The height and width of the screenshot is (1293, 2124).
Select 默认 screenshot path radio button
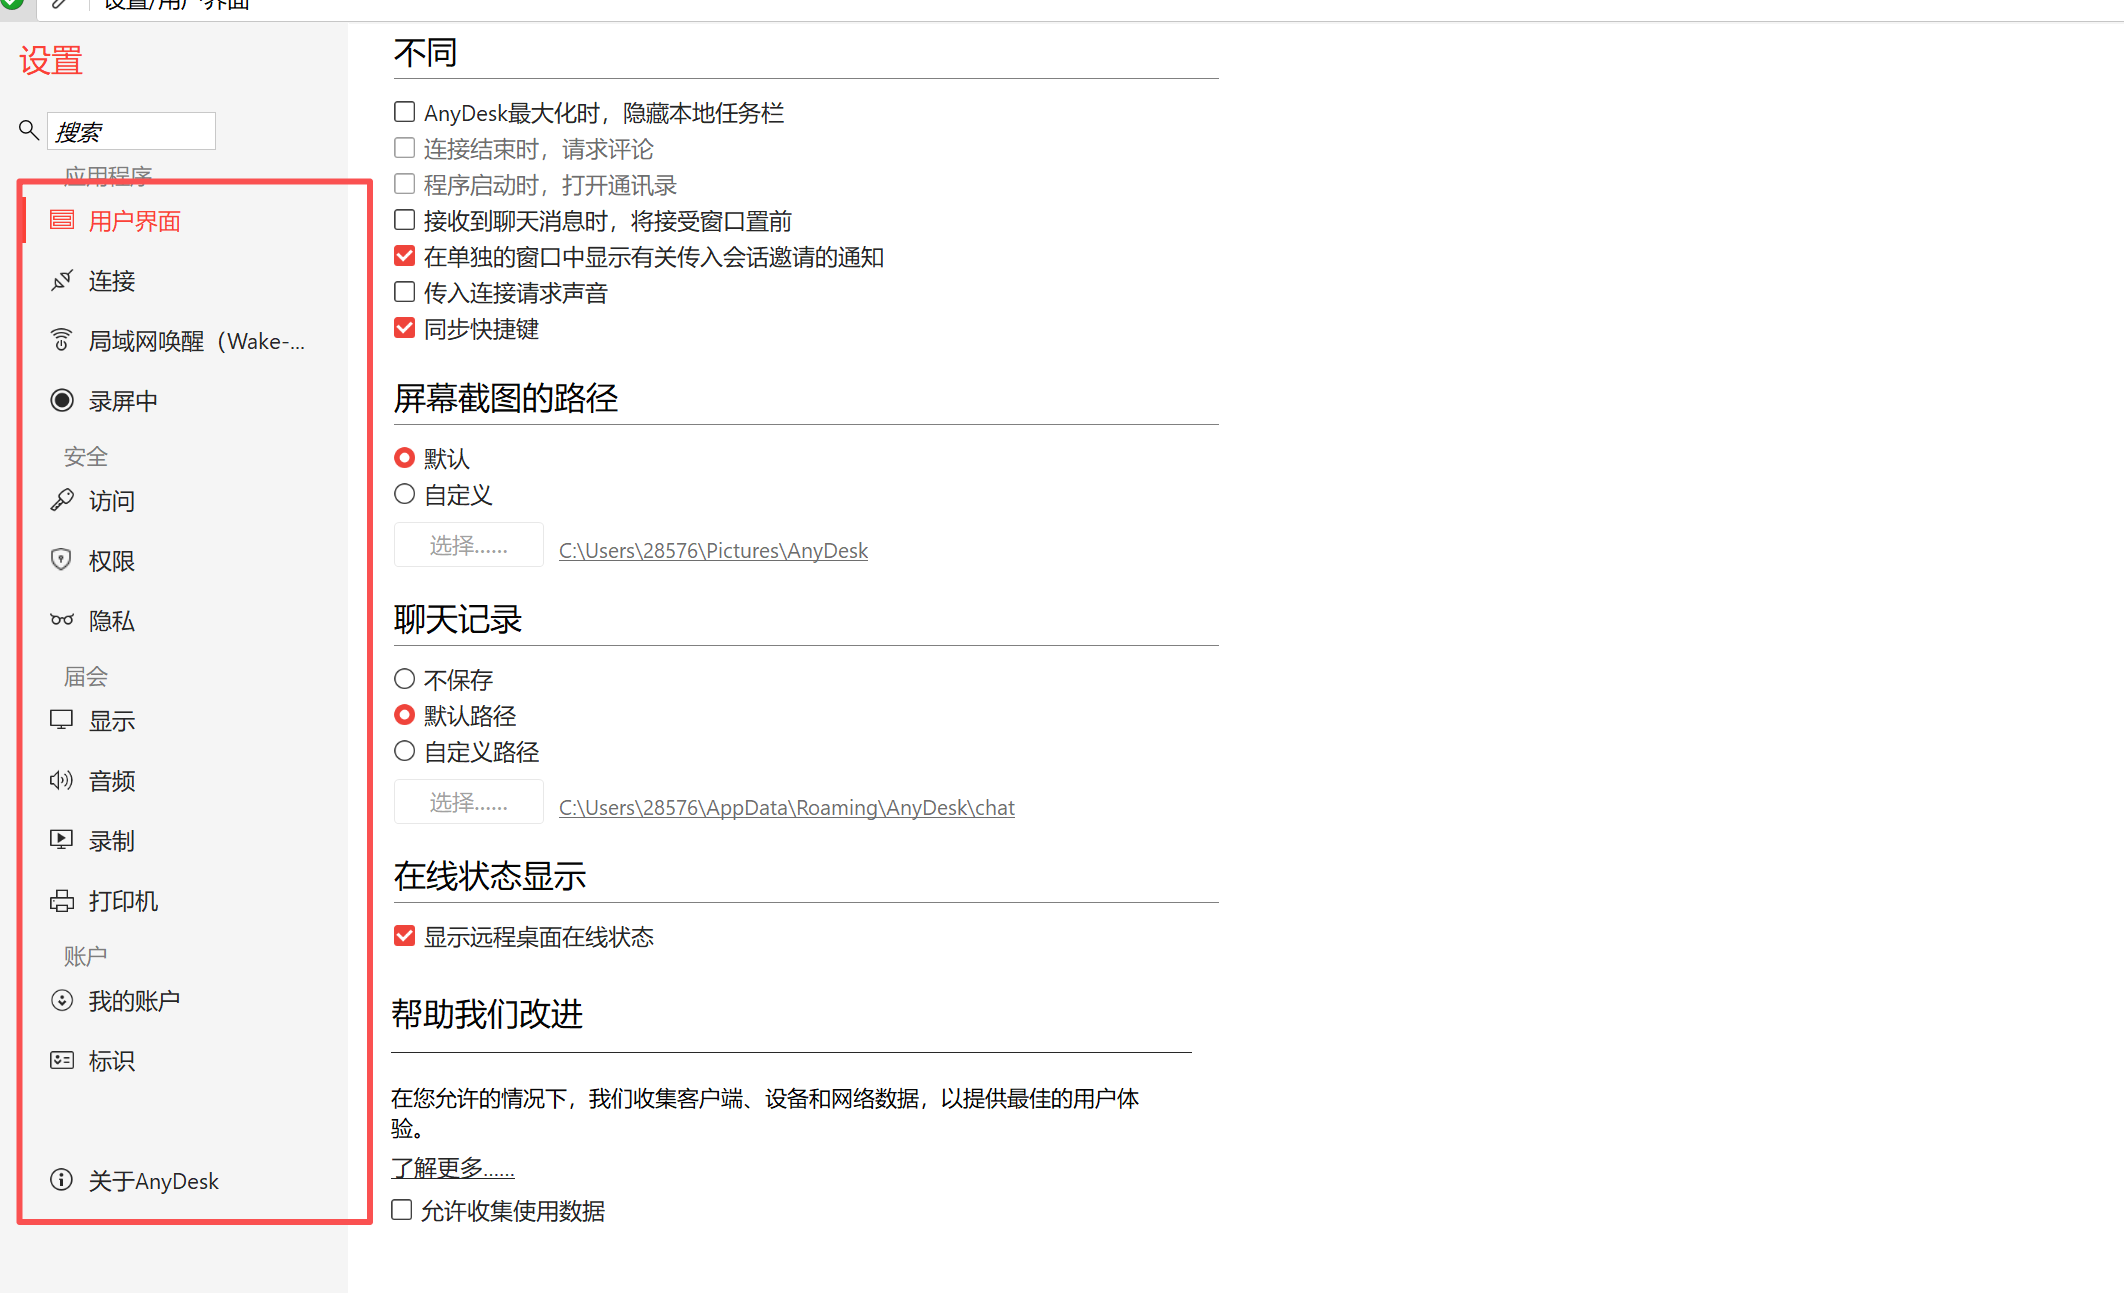(x=404, y=458)
